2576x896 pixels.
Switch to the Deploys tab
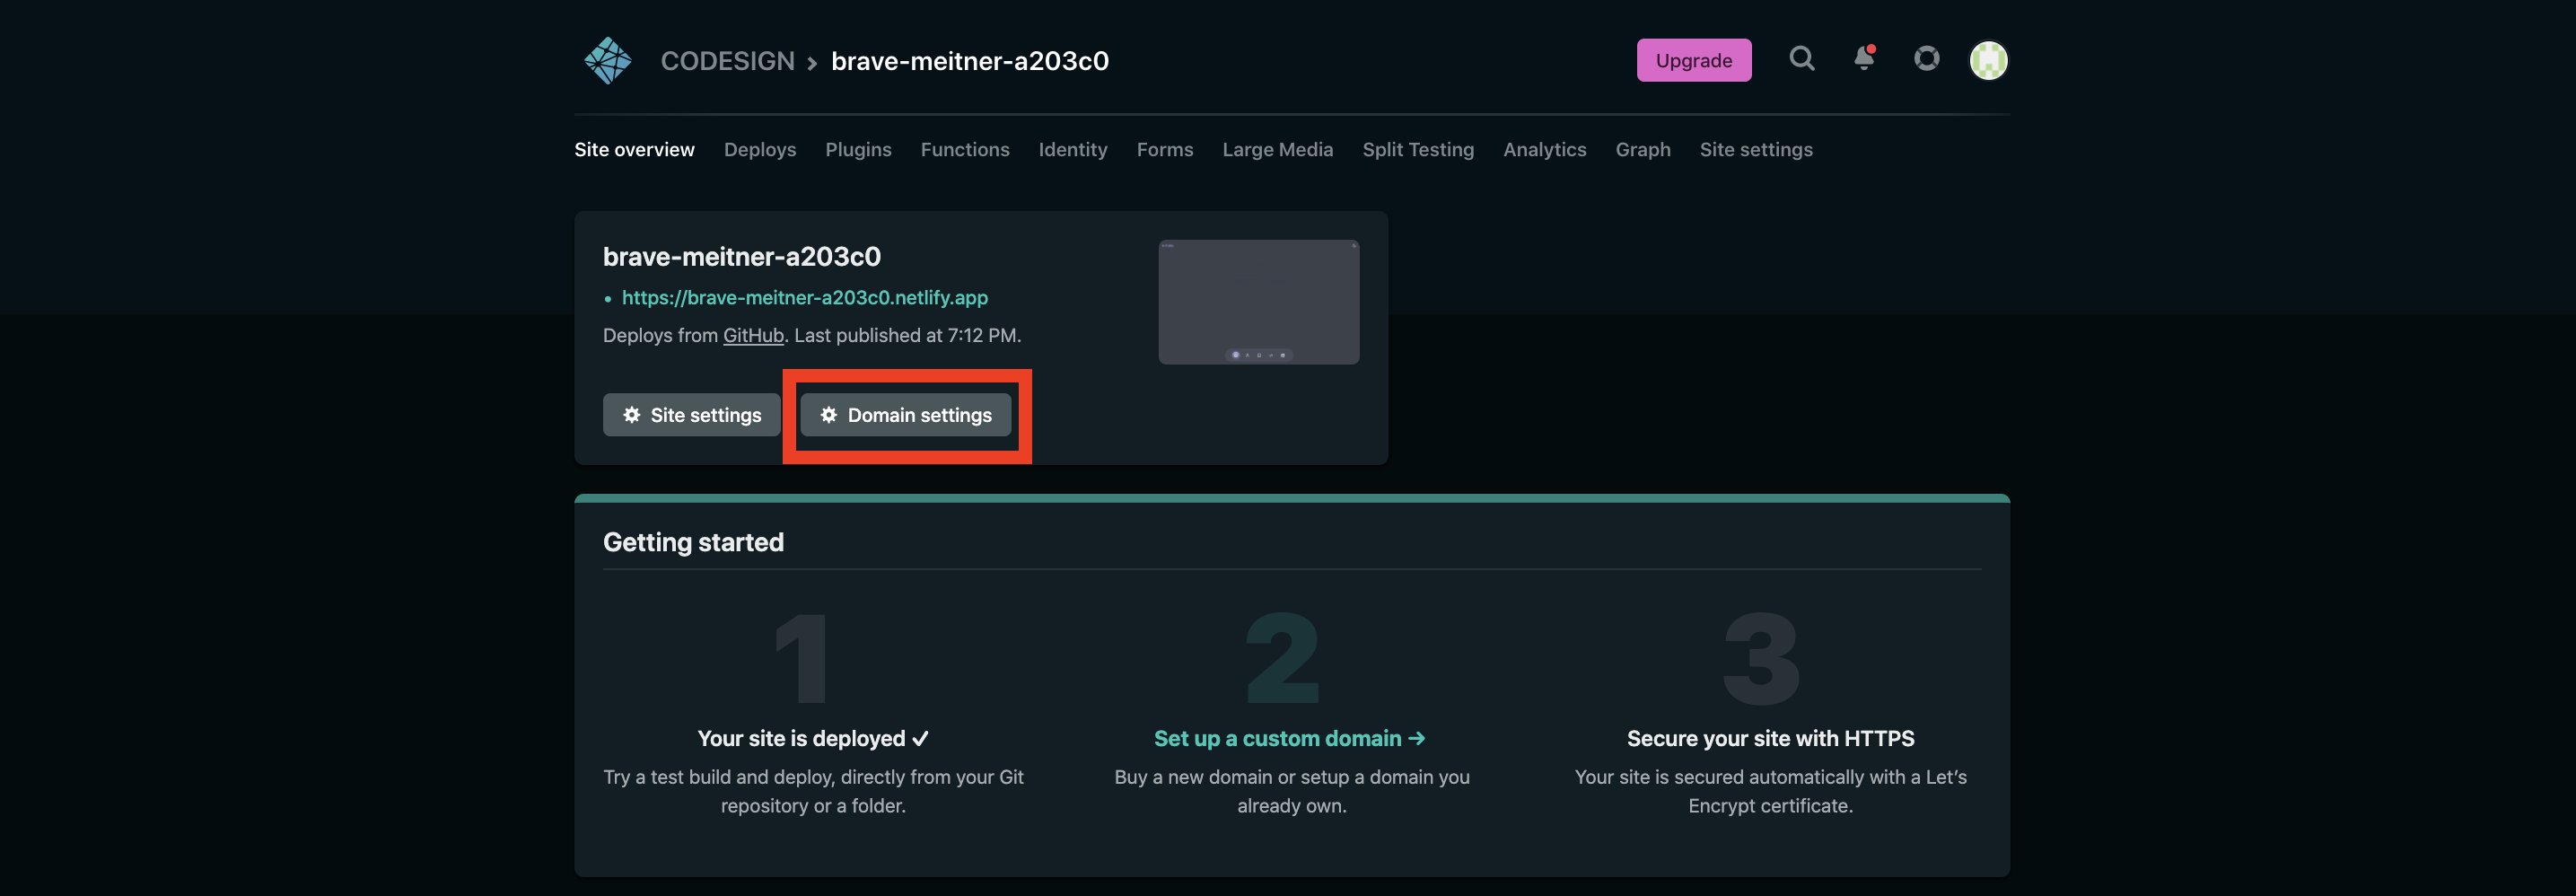tap(760, 149)
